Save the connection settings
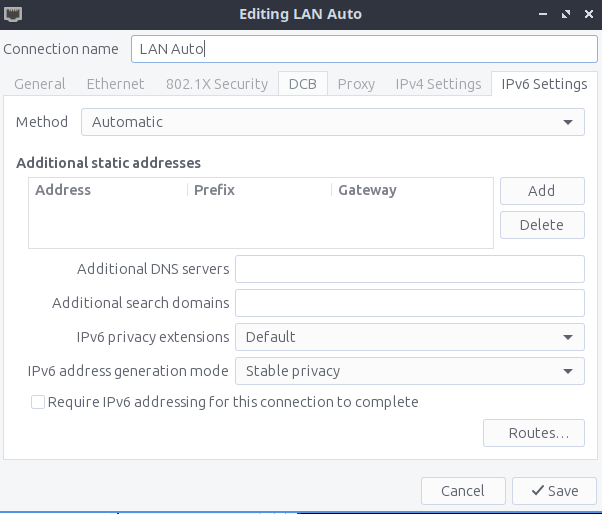The height and width of the screenshot is (514, 602). tap(554, 491)
